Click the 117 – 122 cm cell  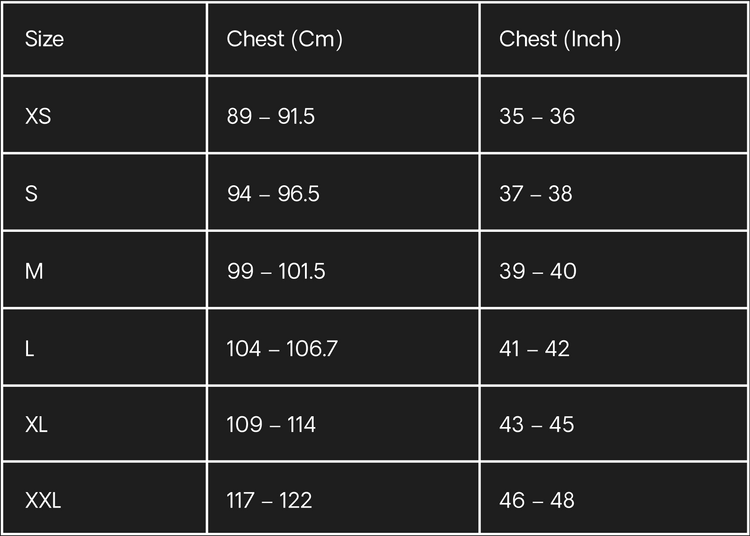pyautogui.click(x=269, y=500)
